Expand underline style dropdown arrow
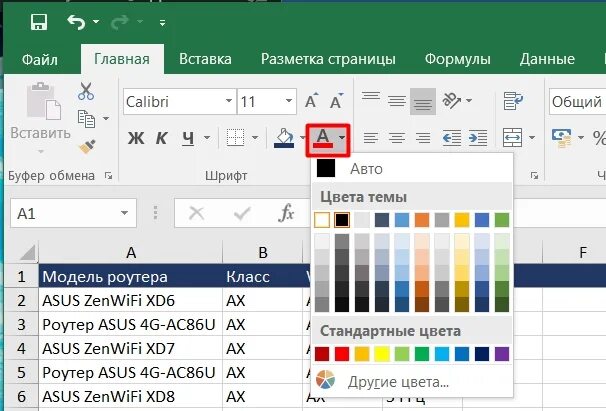The width and height of the screenshot is (606, 411). pyautogui.click(x=207, y=137)
